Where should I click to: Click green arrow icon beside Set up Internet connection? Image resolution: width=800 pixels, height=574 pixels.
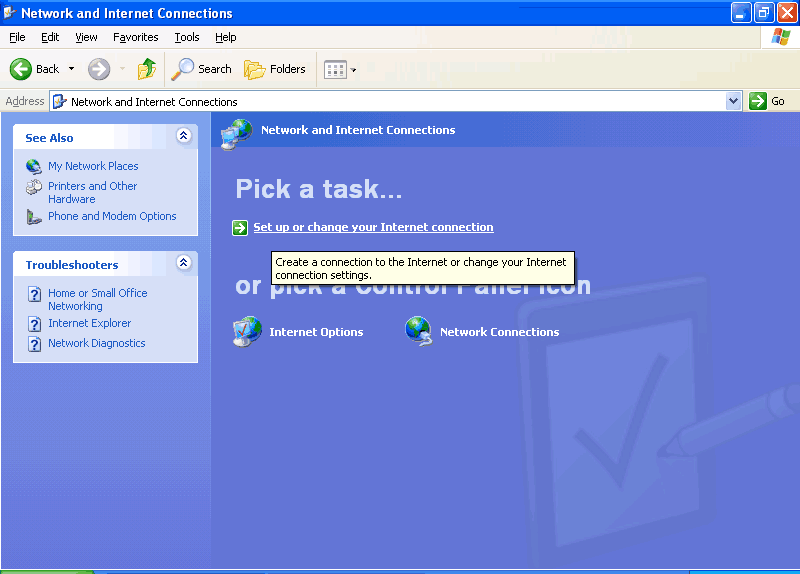pyautogui.click(x=240, y=228)
